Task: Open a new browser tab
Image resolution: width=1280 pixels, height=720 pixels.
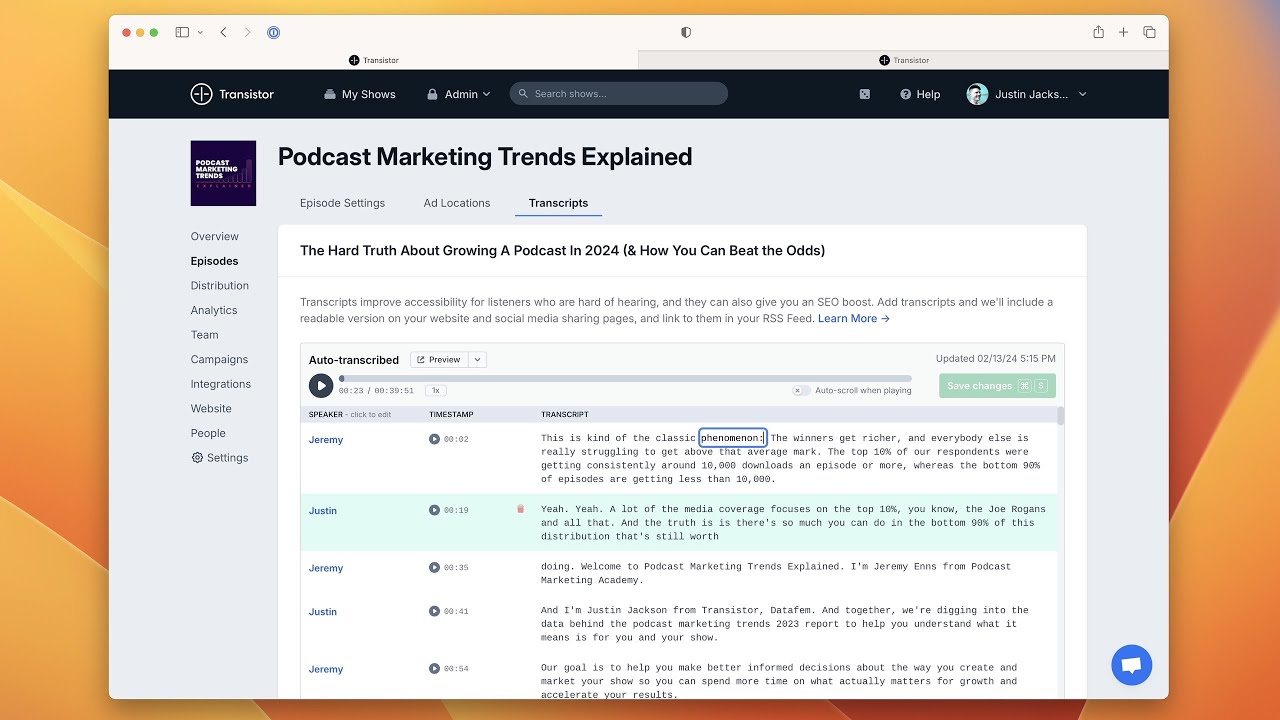Action: tap(1123, 32)
